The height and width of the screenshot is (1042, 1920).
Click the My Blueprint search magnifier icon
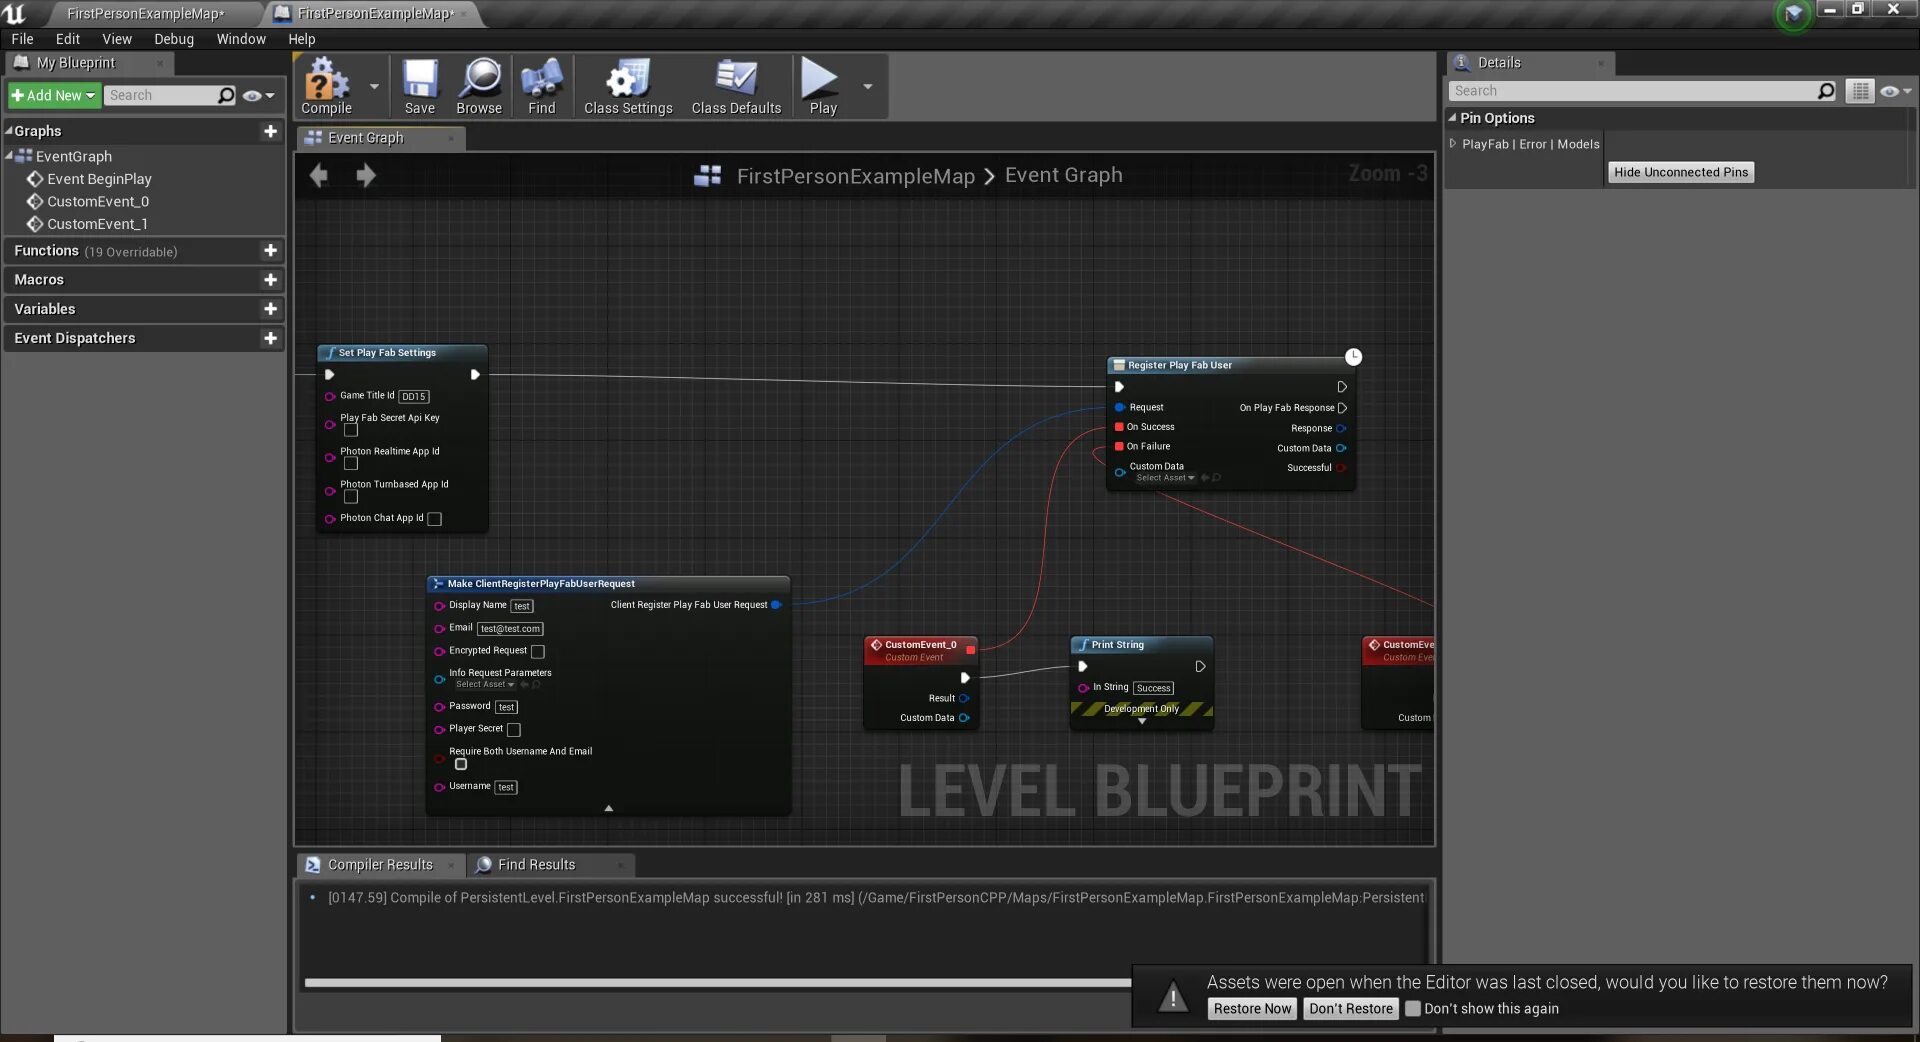pyautogui.click(x=226, y=95)
